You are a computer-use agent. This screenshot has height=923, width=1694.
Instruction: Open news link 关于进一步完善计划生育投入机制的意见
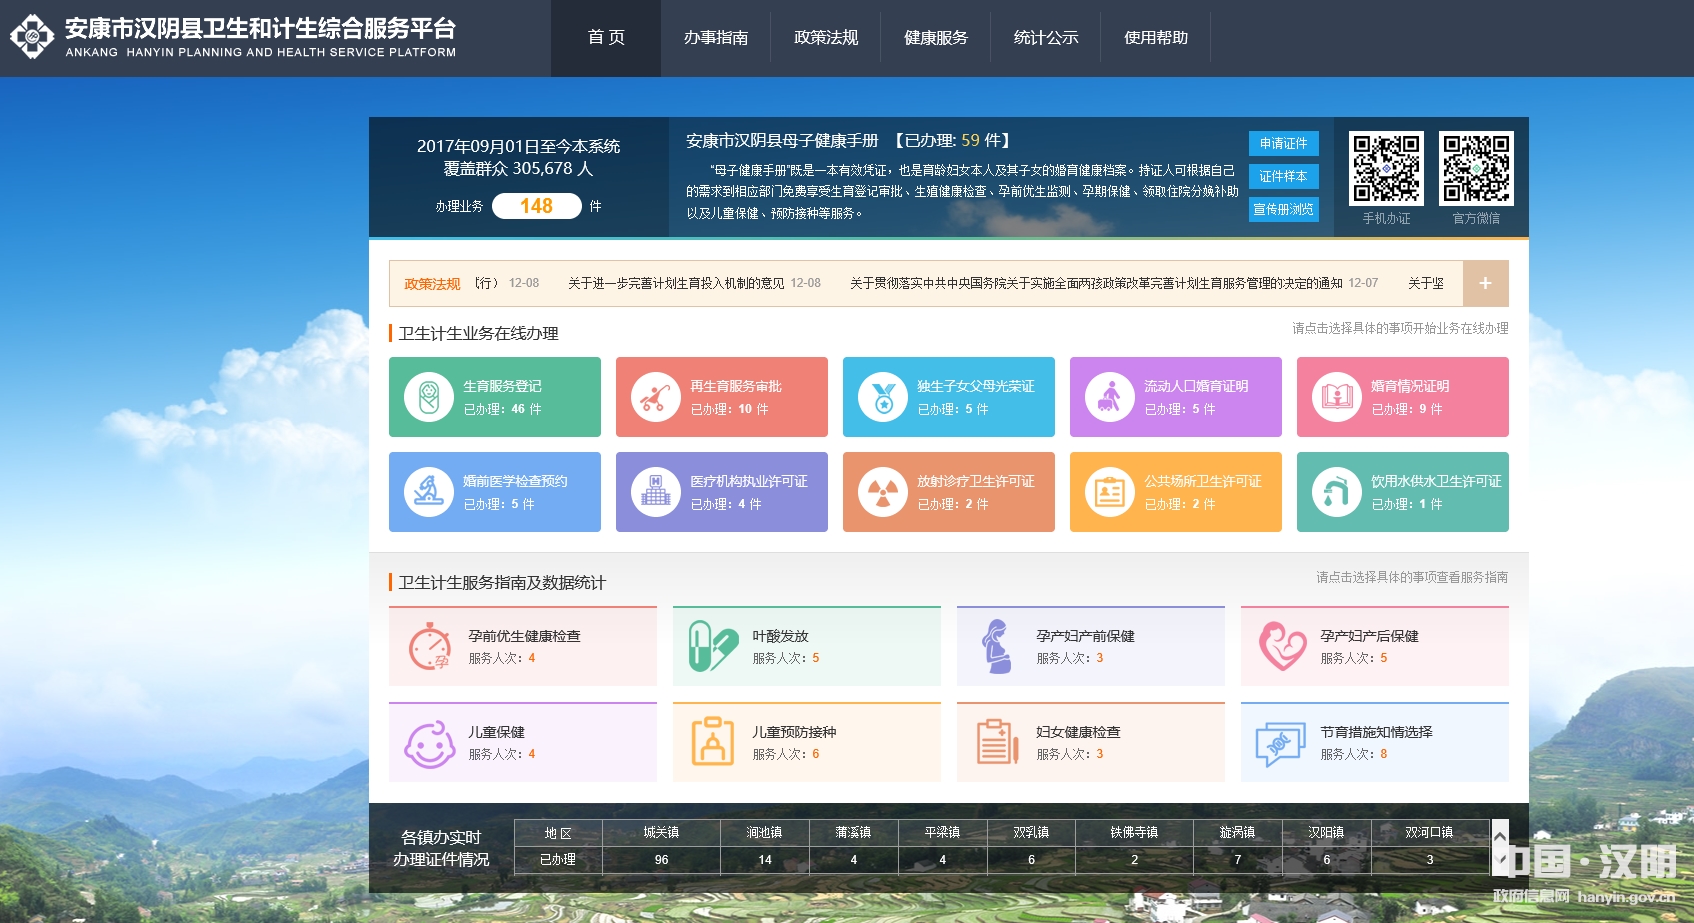[676, 283]
